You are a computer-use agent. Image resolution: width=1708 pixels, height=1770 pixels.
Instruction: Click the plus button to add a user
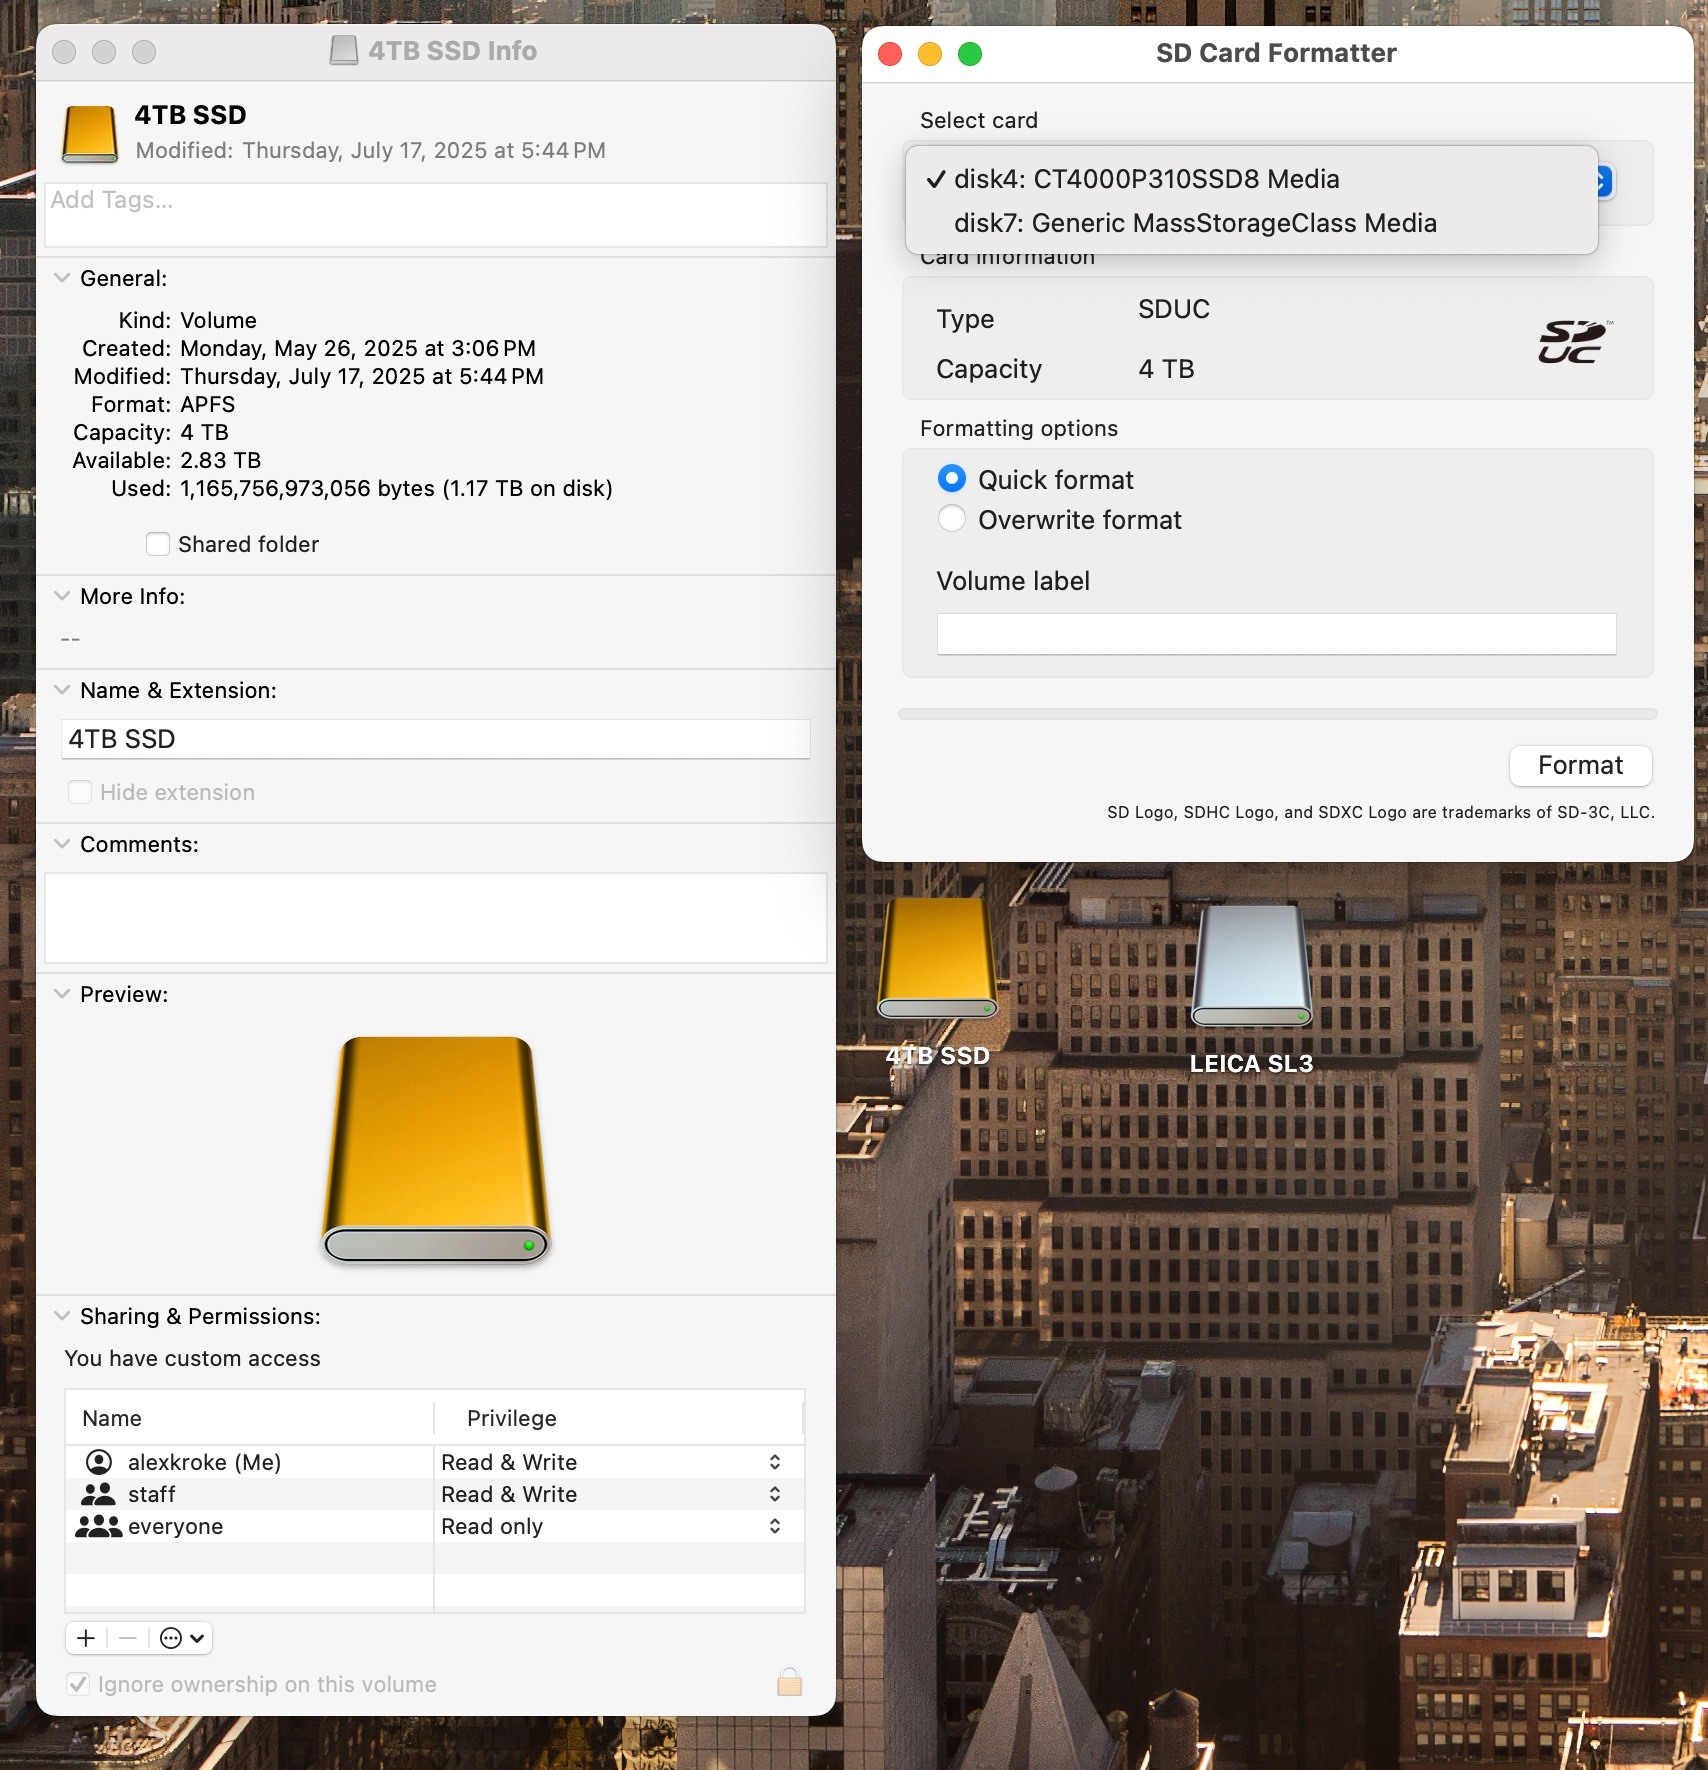86,1638
